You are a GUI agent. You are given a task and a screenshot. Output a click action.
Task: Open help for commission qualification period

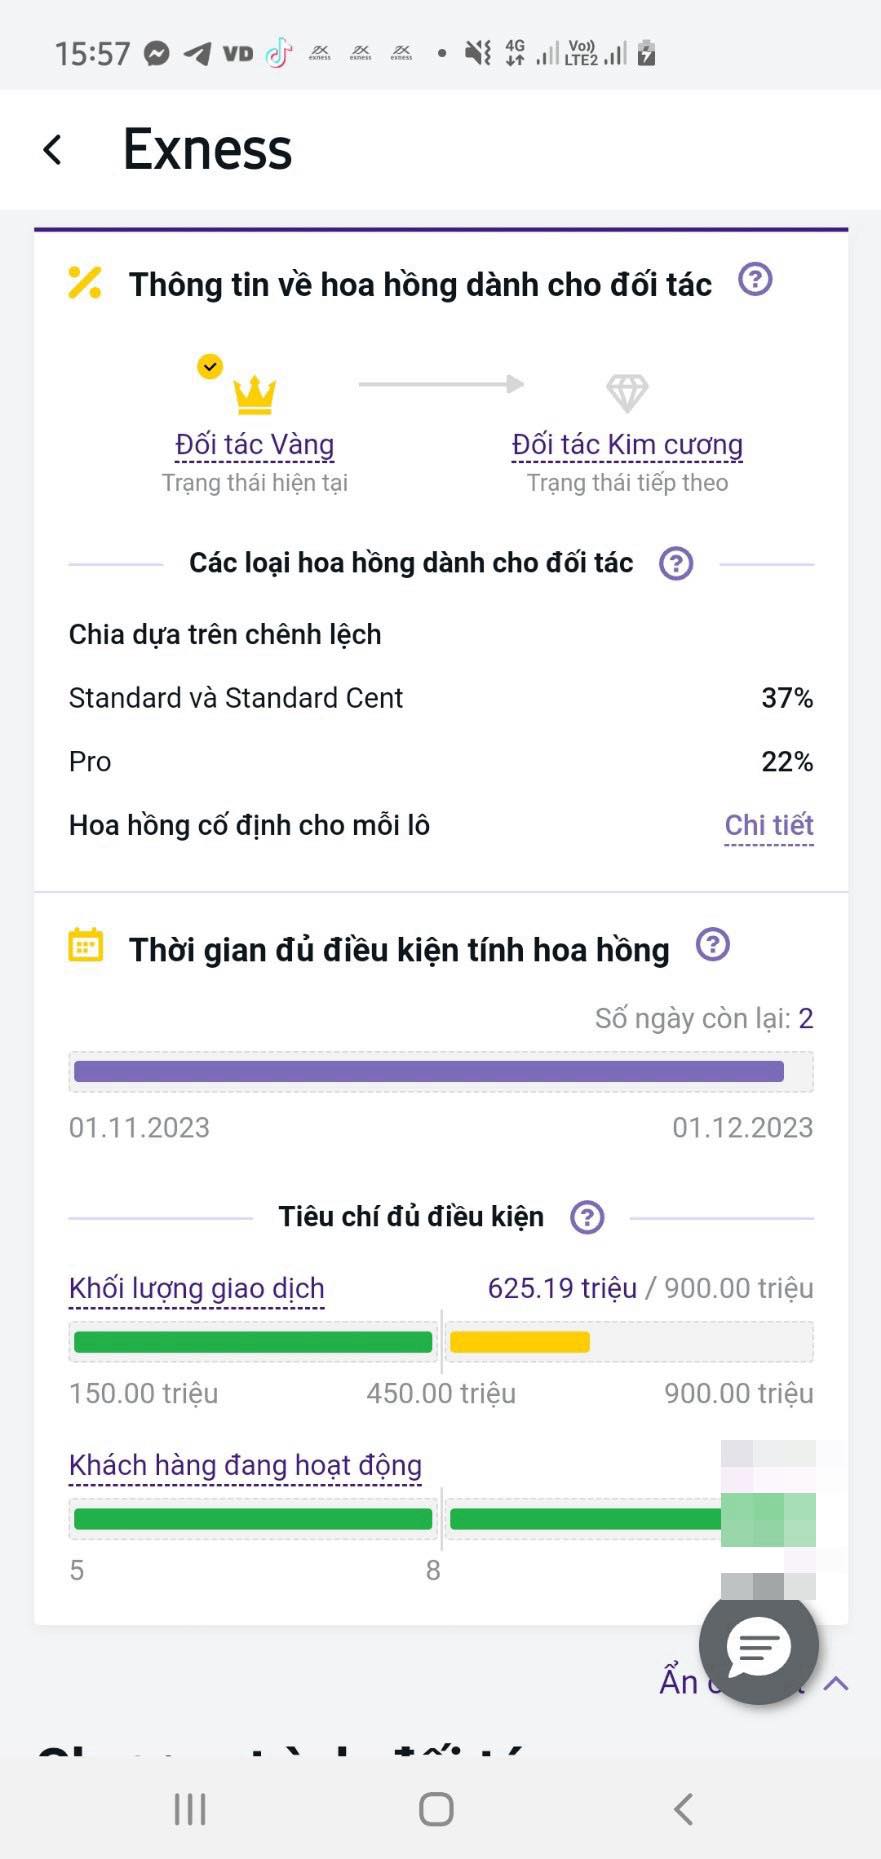(x=712, y=945)
